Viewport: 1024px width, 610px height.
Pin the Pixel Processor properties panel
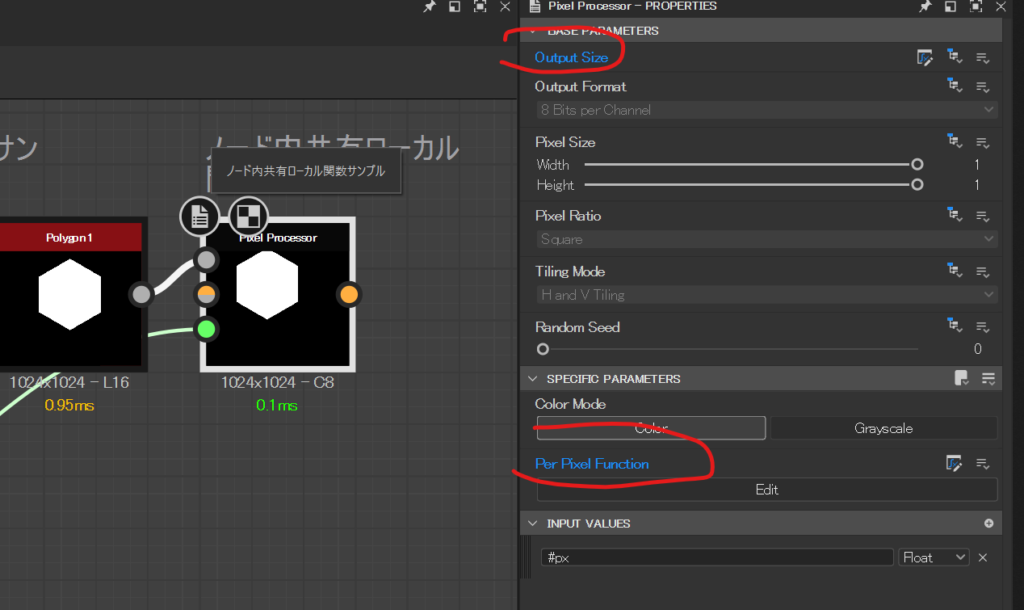tap(926, 7)
